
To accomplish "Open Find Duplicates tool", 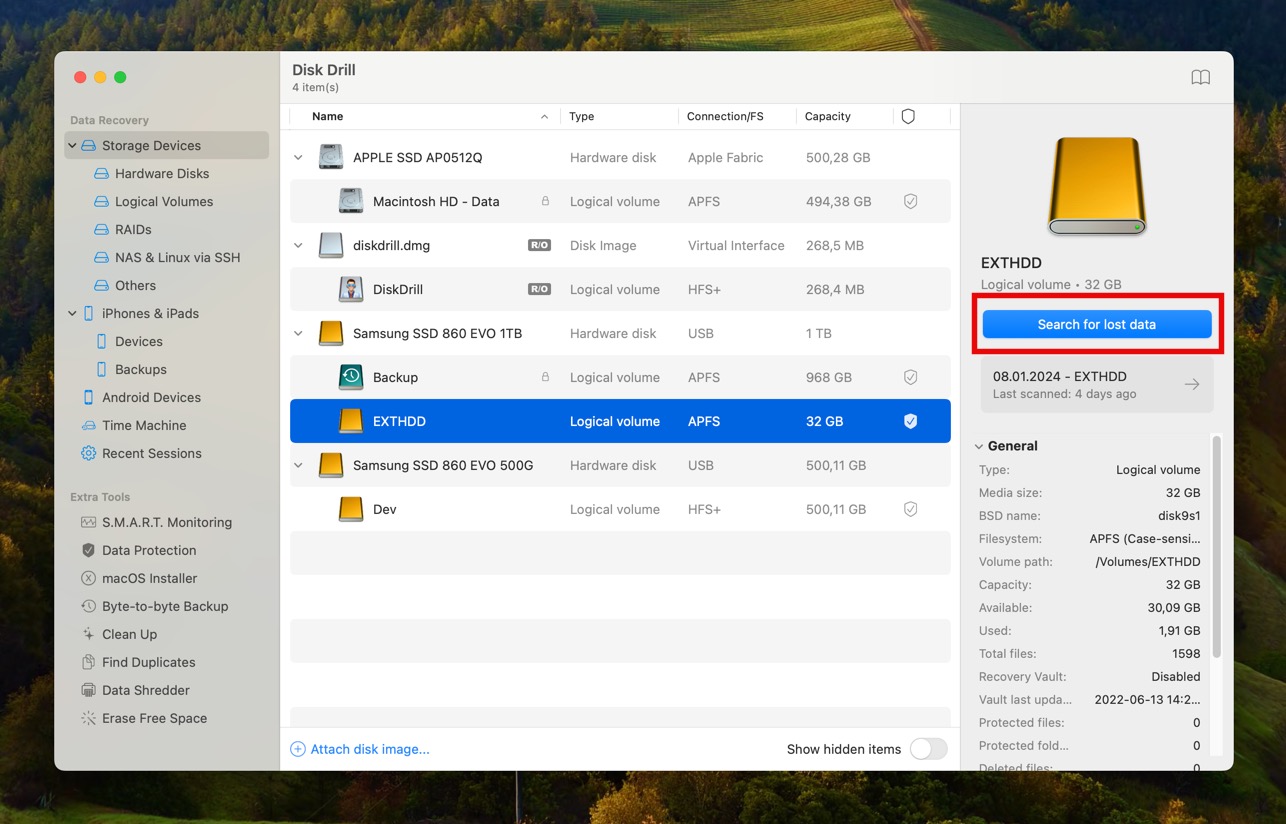I will [x=148, y=662].
